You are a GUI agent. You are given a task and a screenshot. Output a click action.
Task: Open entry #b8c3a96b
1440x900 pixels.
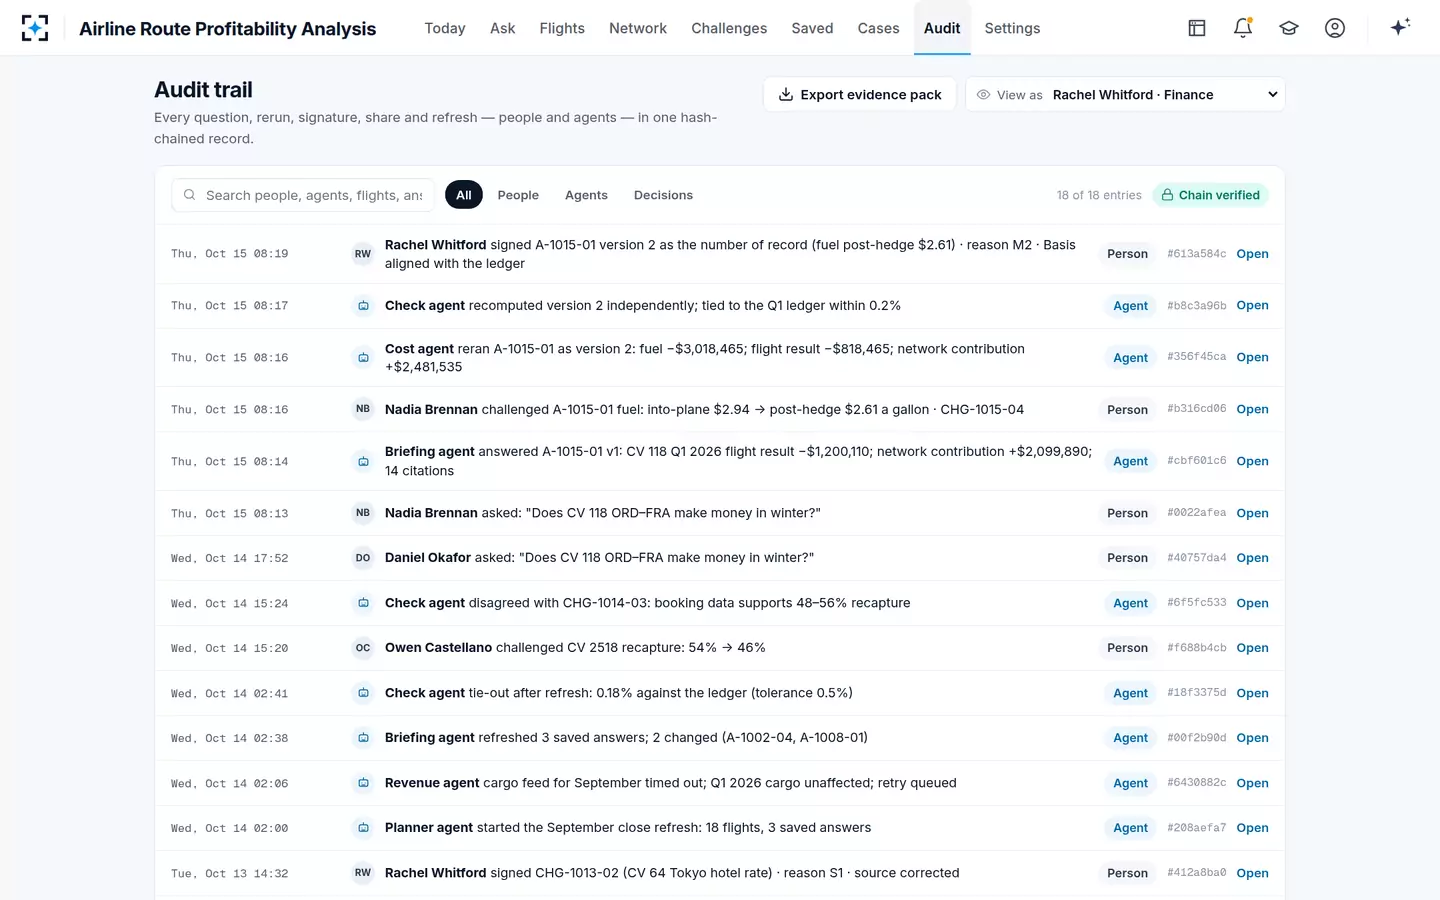point(1252,306)
